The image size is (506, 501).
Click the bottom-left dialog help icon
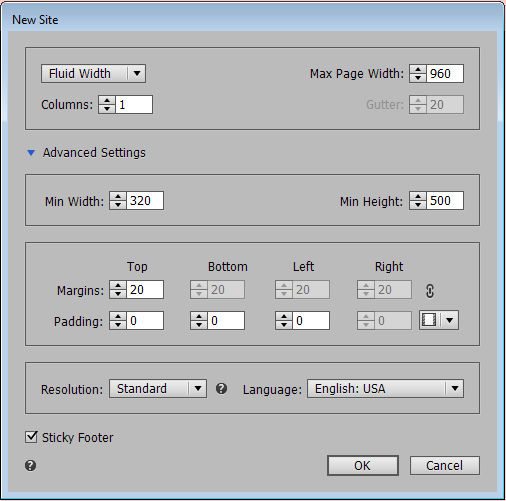[31, 465]
